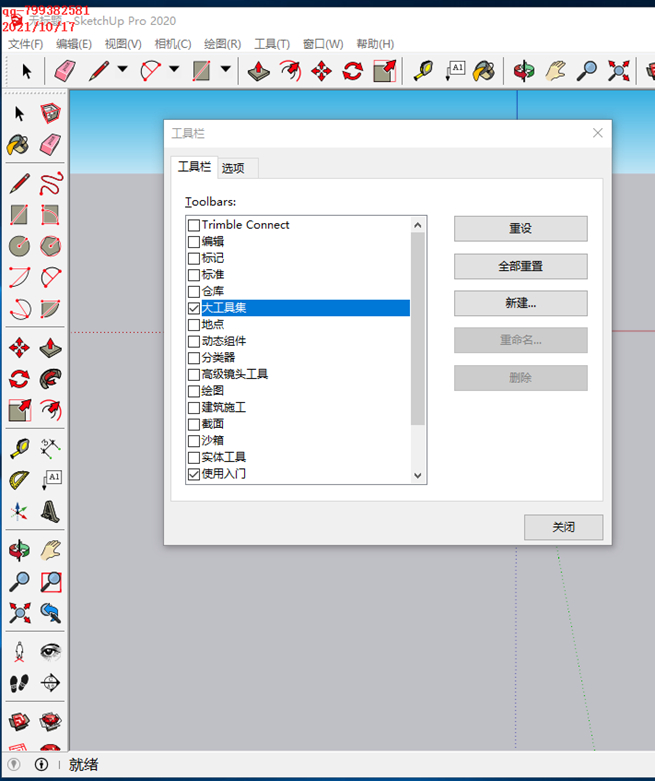The height and width of the screenshot is (781, 655).
Task: Select Position Camera tool in left toolset
Action: coord(19,651)
